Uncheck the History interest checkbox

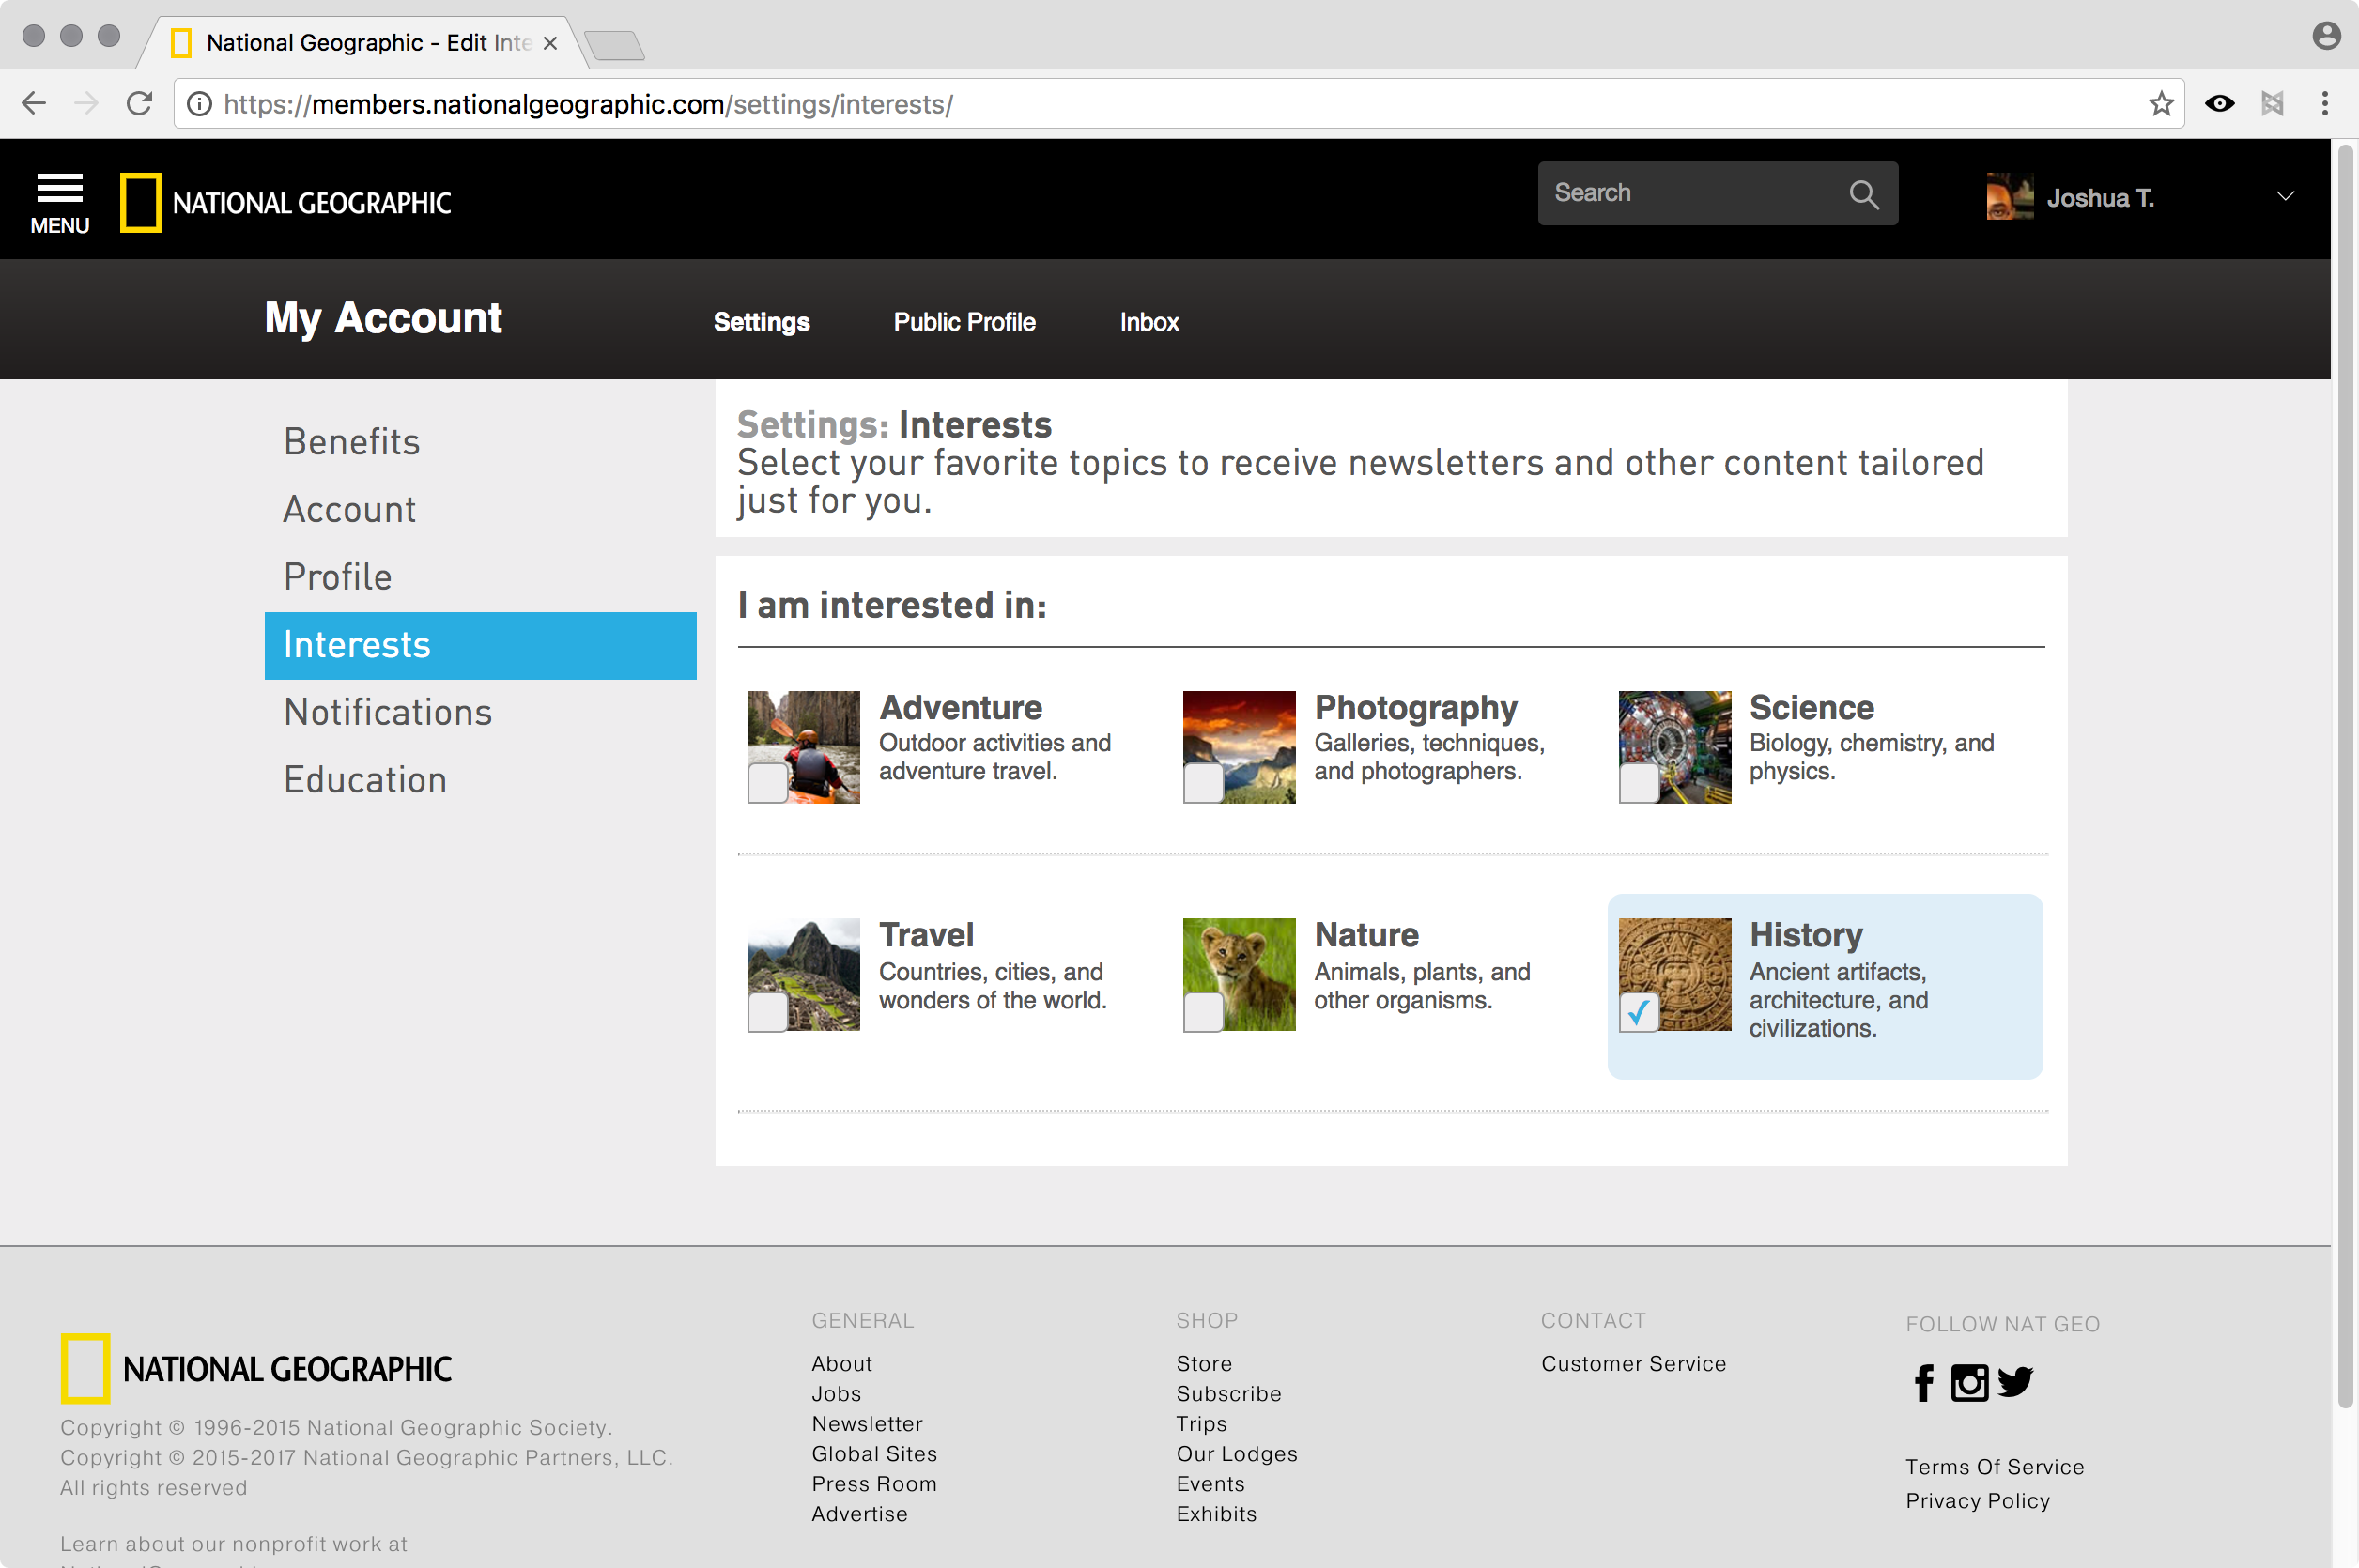click(x=1638, y=1012)
